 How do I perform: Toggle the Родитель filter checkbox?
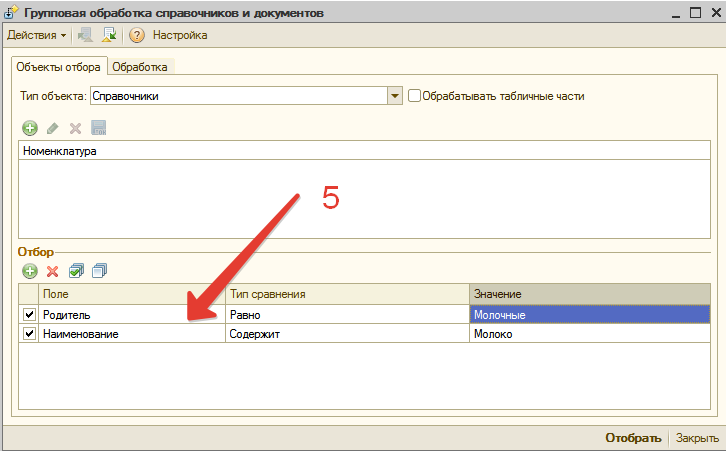[29, 315]
